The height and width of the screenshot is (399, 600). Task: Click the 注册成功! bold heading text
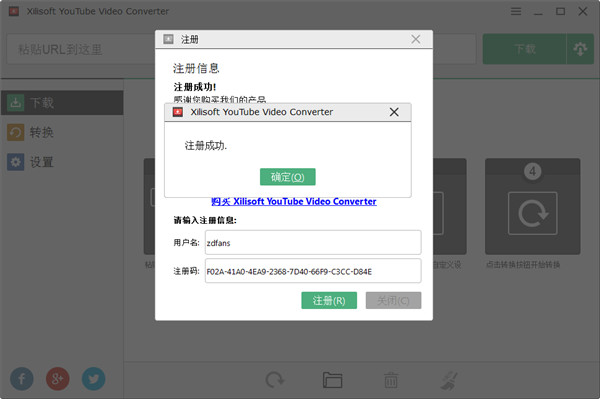[x=195, y=87]
